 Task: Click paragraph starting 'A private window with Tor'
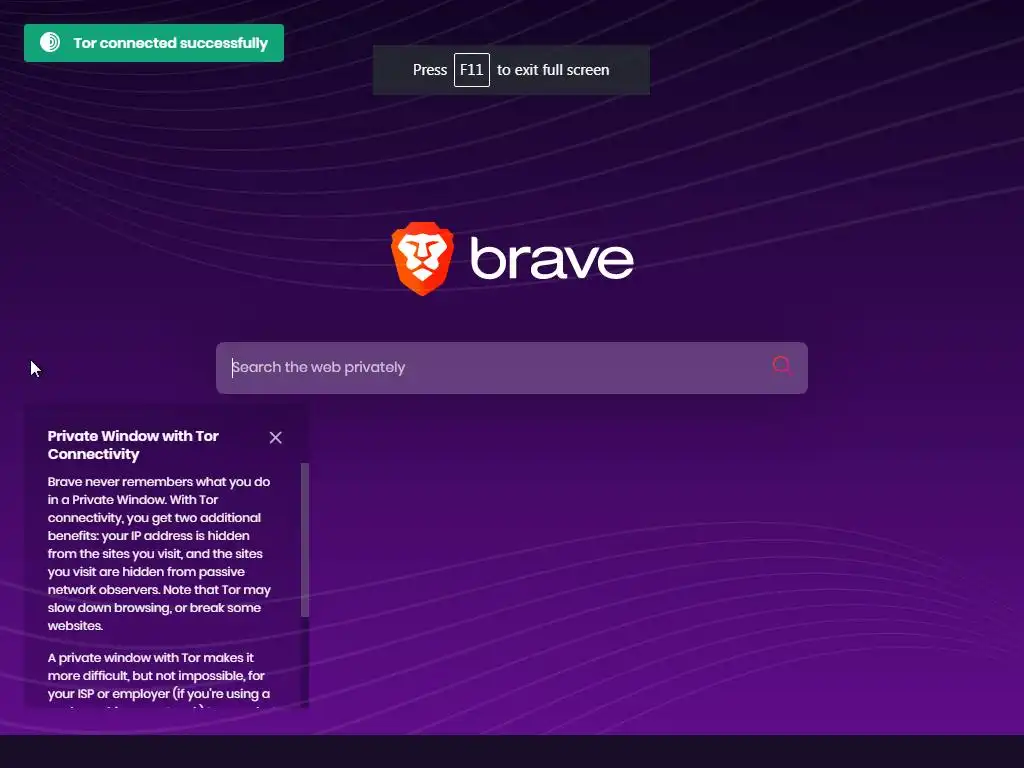tap(159, 679)
